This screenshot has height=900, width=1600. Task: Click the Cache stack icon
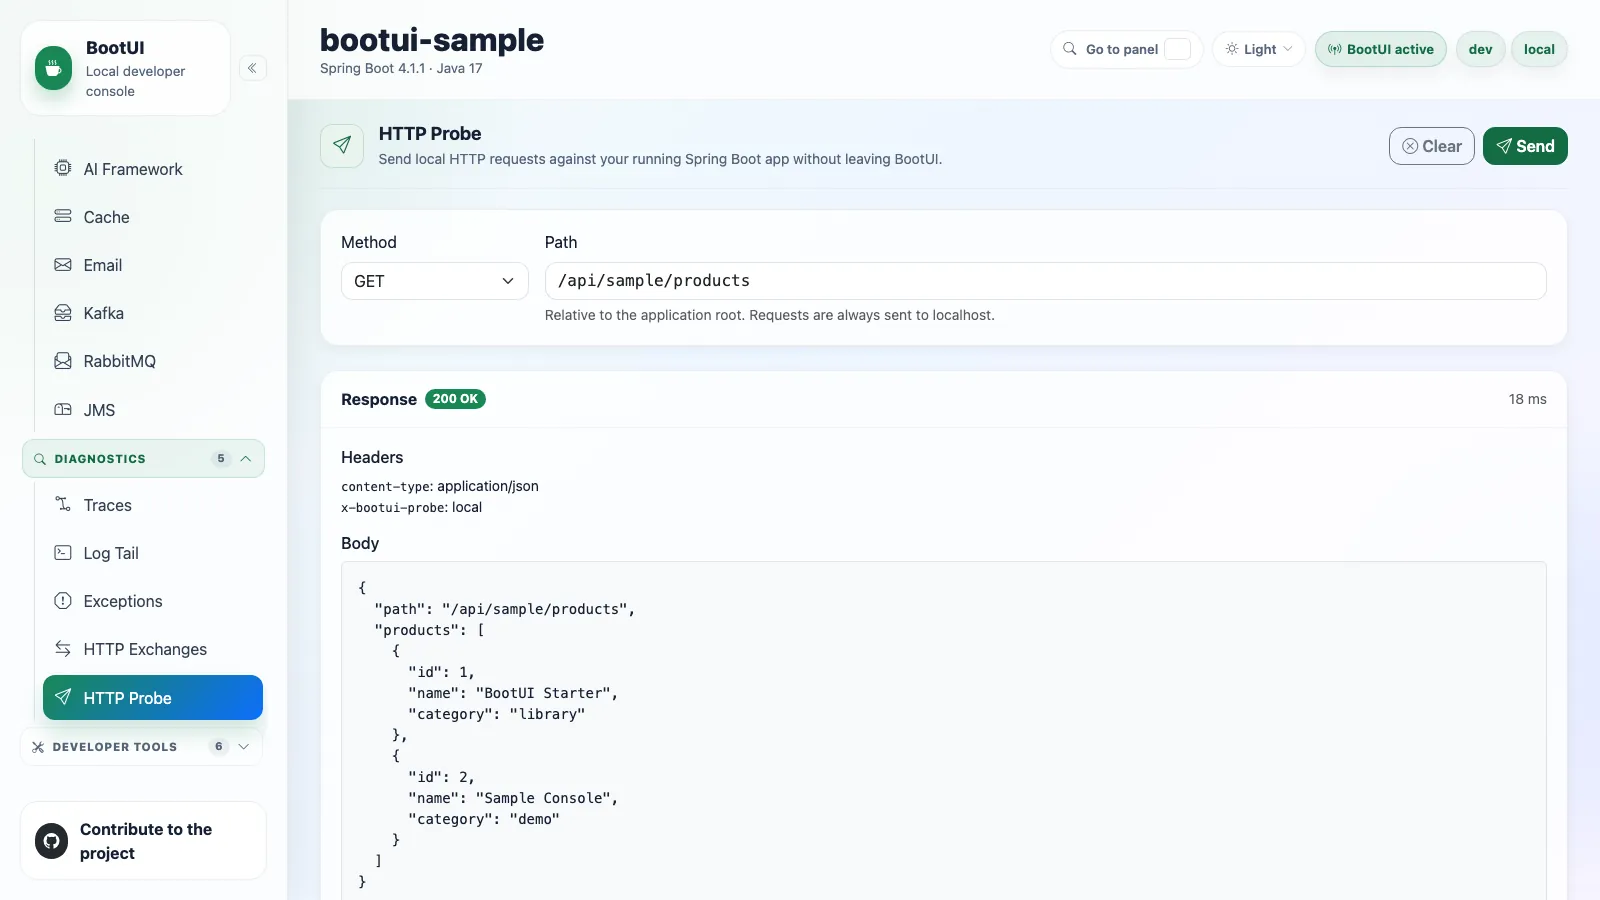coord(63,216)
